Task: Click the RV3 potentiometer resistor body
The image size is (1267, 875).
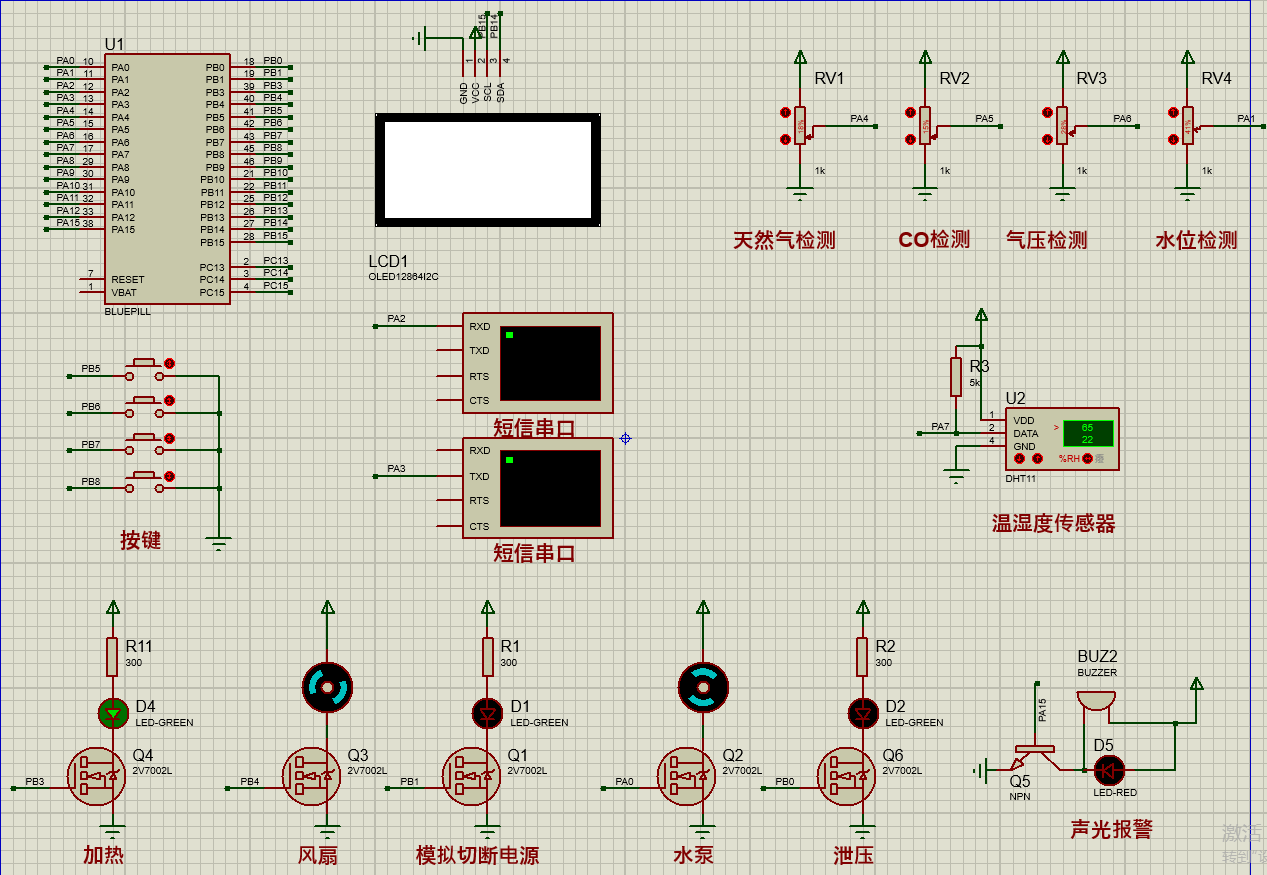Action: coord(1062,125)
